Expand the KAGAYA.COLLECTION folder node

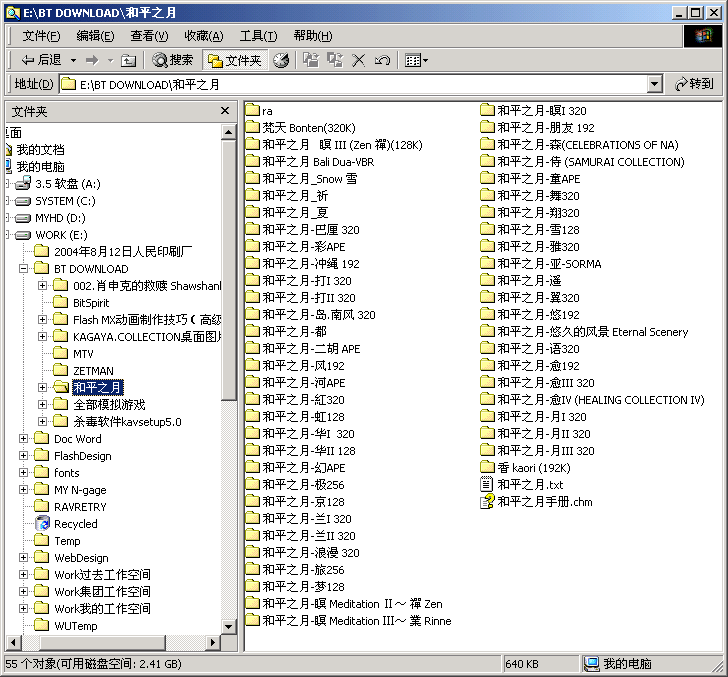[42, 336]
